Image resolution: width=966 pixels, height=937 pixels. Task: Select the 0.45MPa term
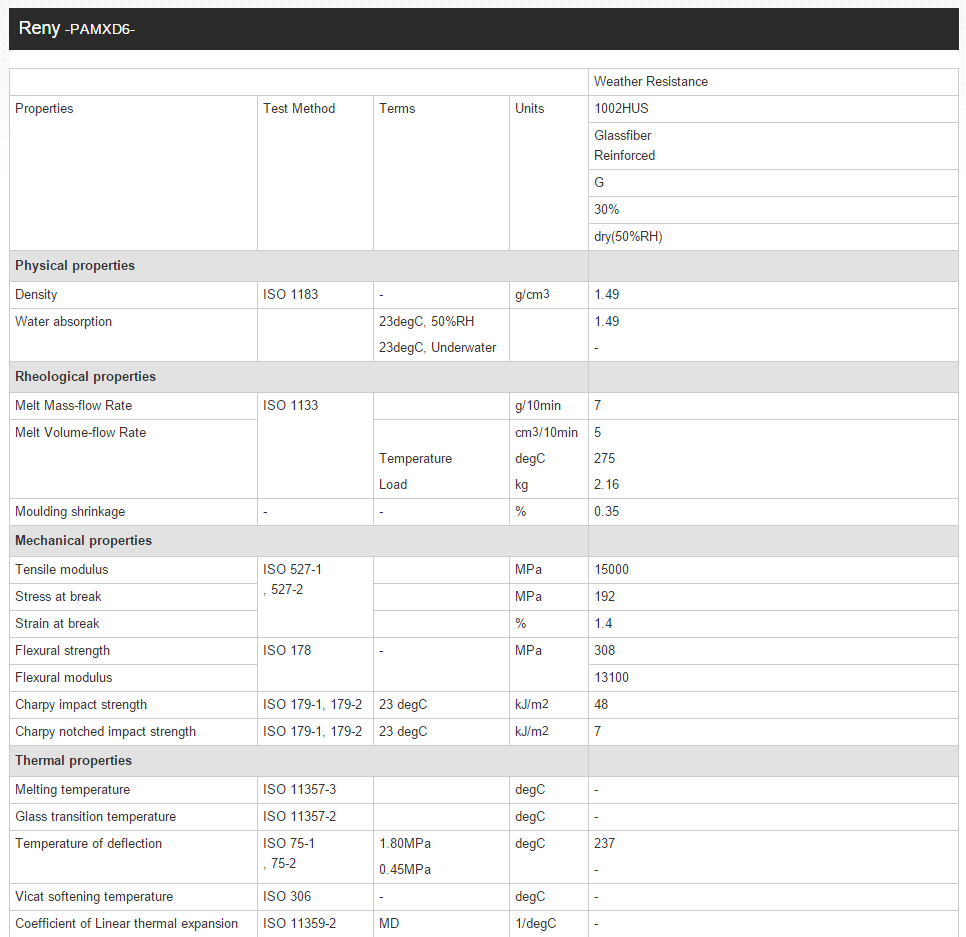(405, 870)
